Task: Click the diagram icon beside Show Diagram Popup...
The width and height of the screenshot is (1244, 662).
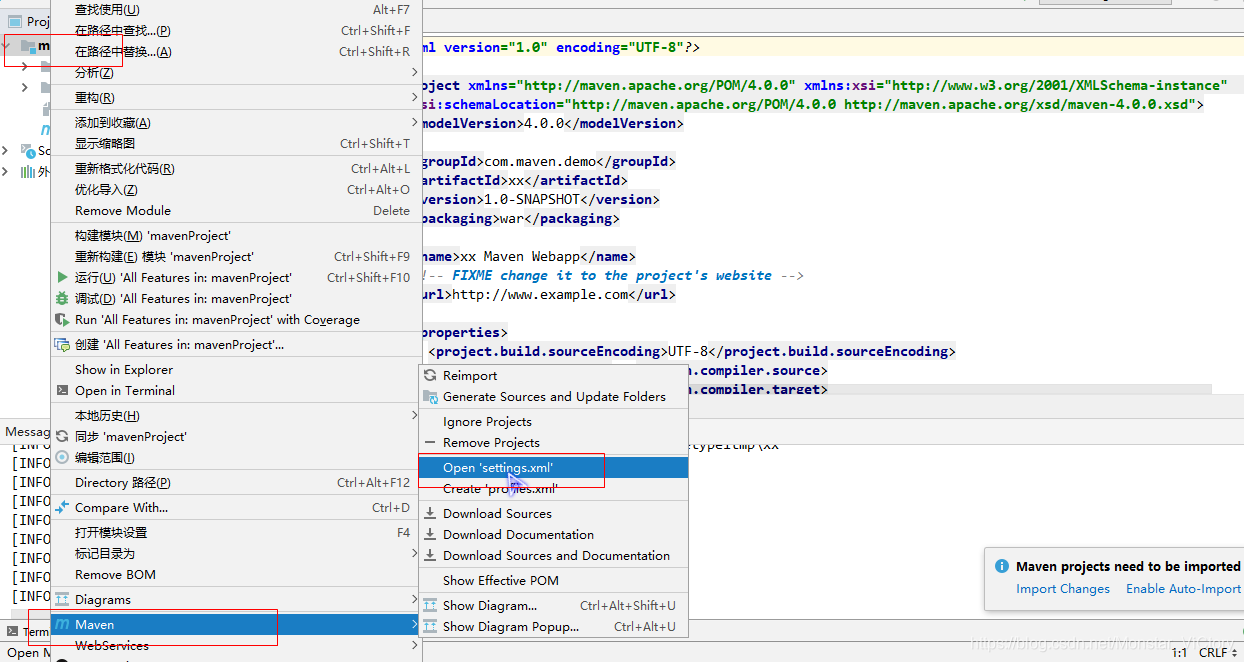Action: 431,626
